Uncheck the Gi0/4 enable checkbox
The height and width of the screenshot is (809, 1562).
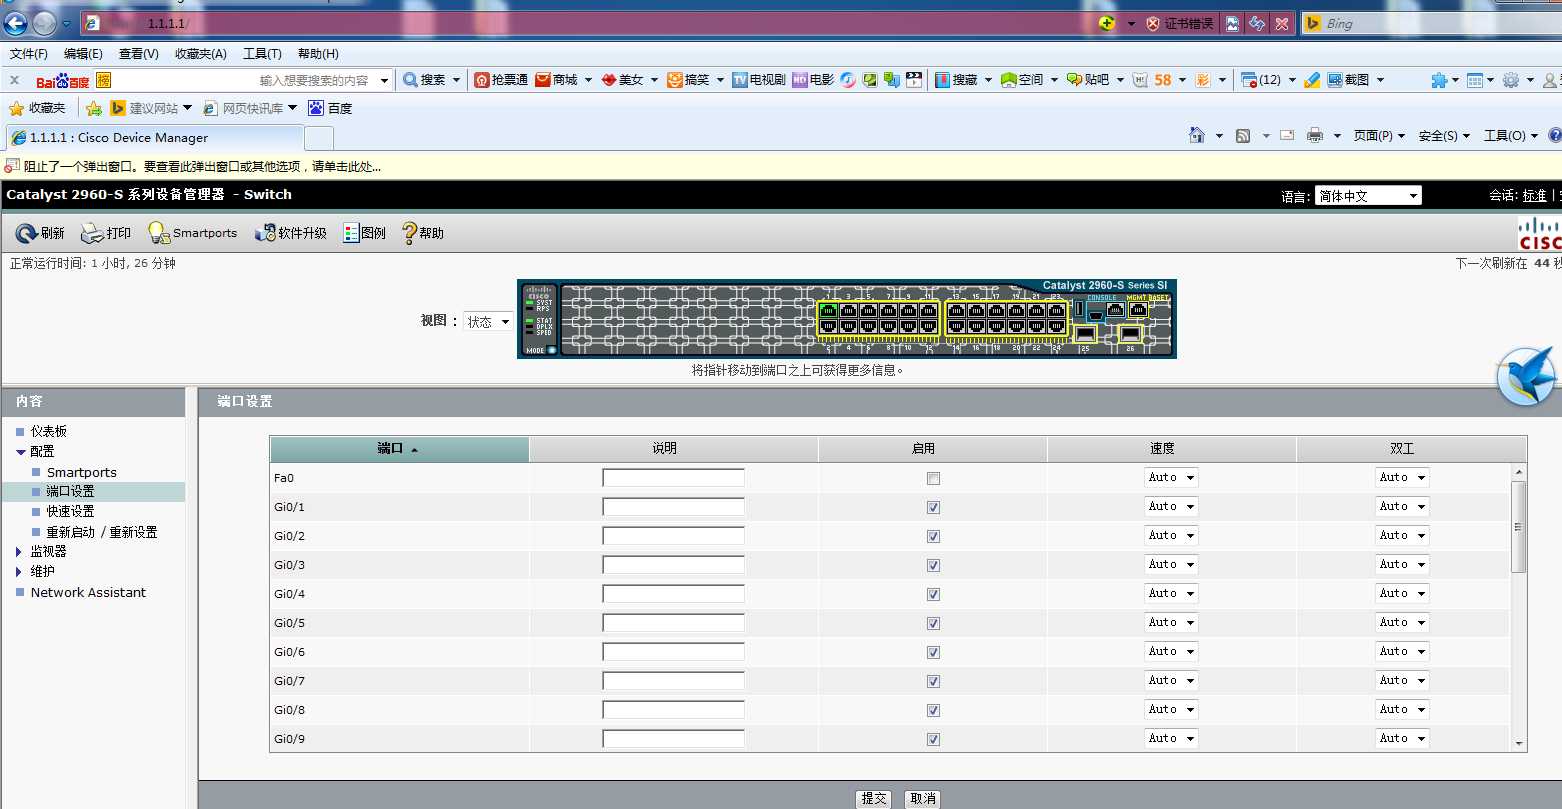pyautogui.click(x=933, y=594)
